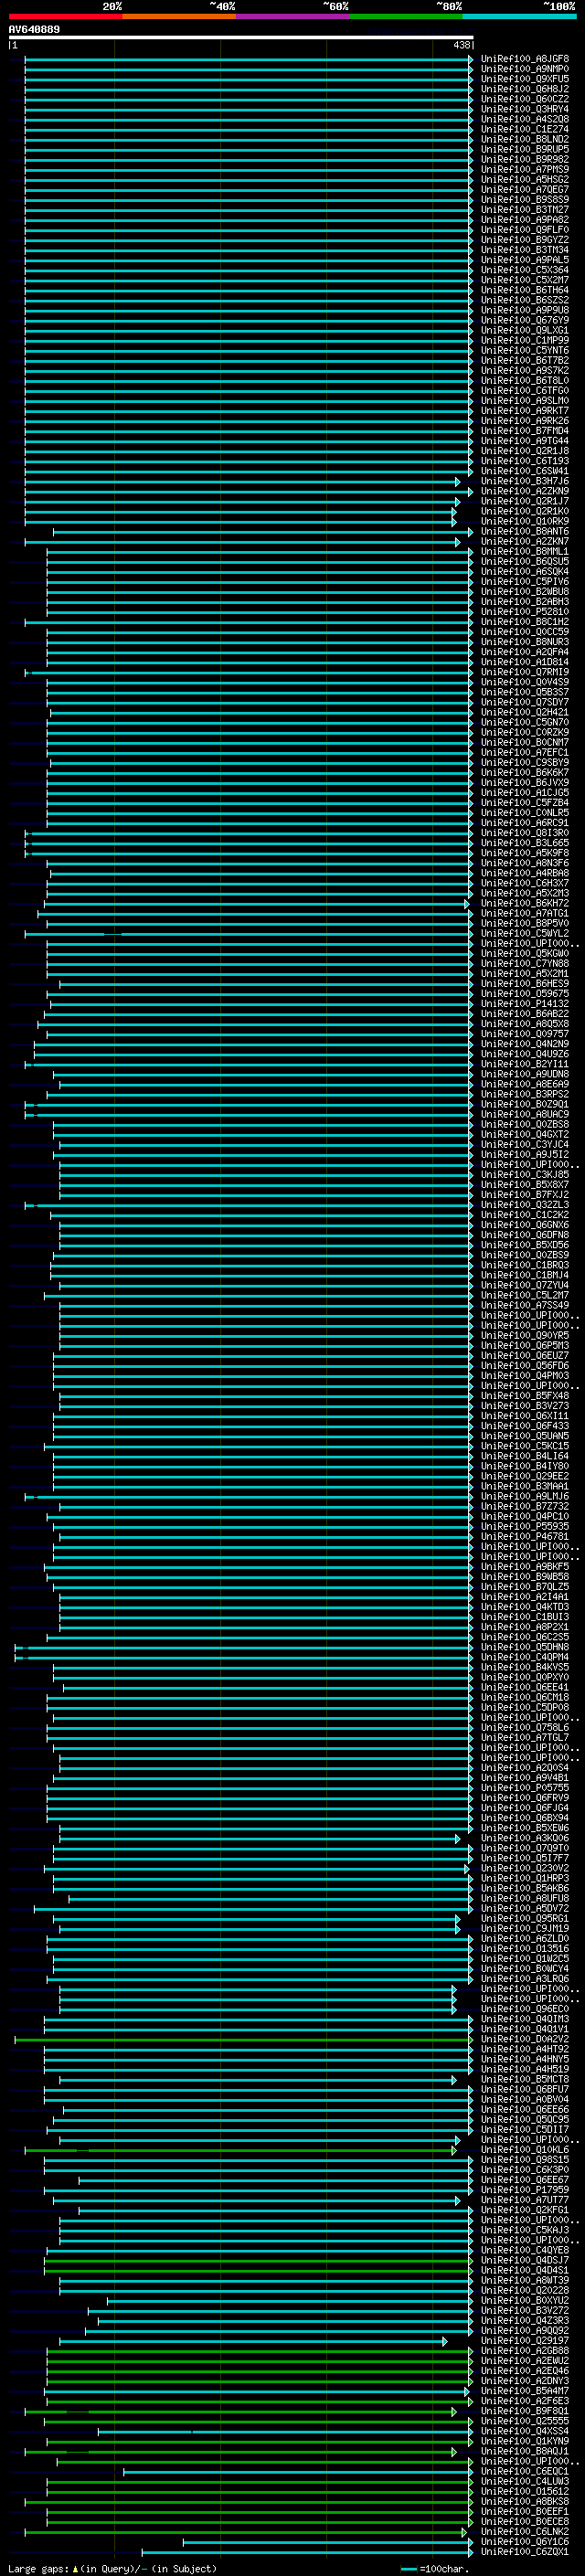Select hit label UniRef100_Q5KGW0
Image resolution: width=585 pixels, height=2576 pixels.
[525, 953]
